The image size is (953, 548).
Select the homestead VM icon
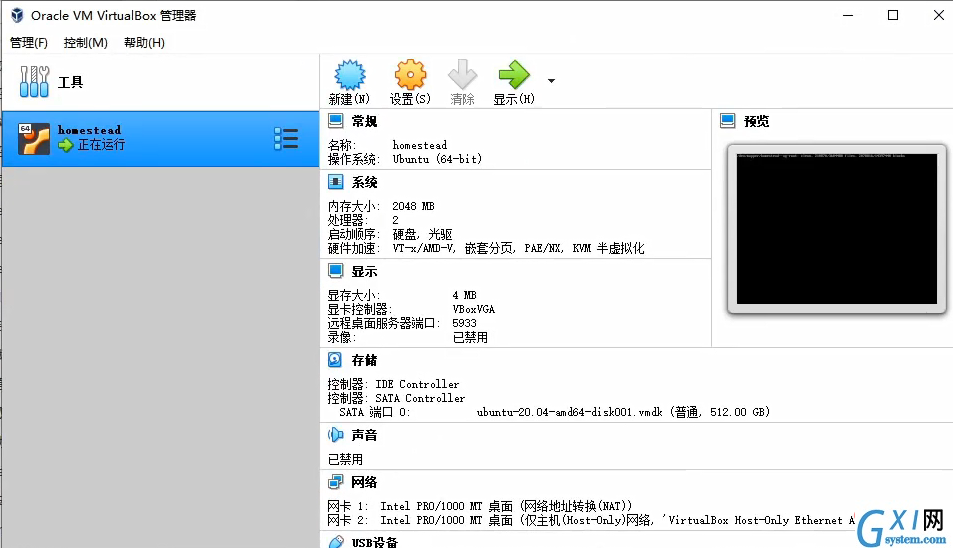pyautogui.click(x=34, y=139)
